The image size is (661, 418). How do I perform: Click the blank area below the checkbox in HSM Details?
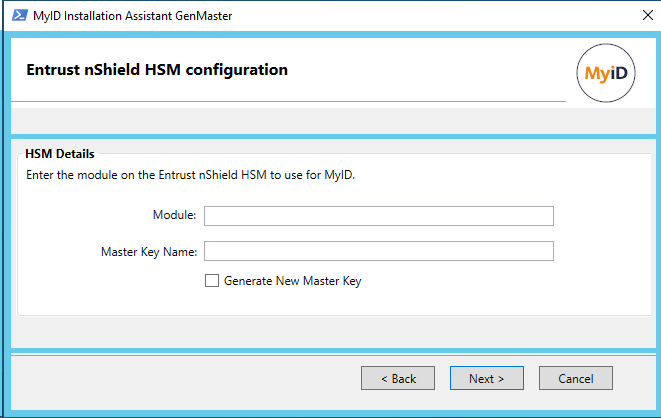click(333, 302)
